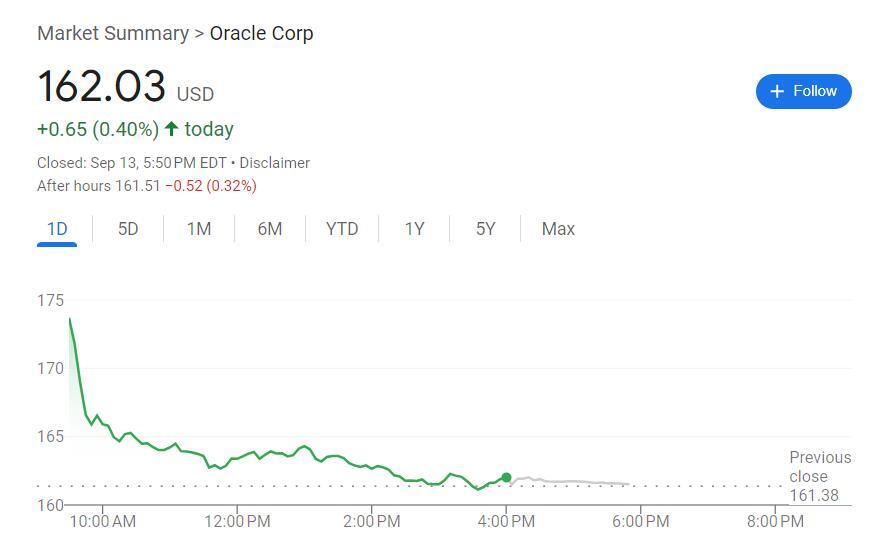Select the Max time range
891x559 pixels.
coord(558,229)
